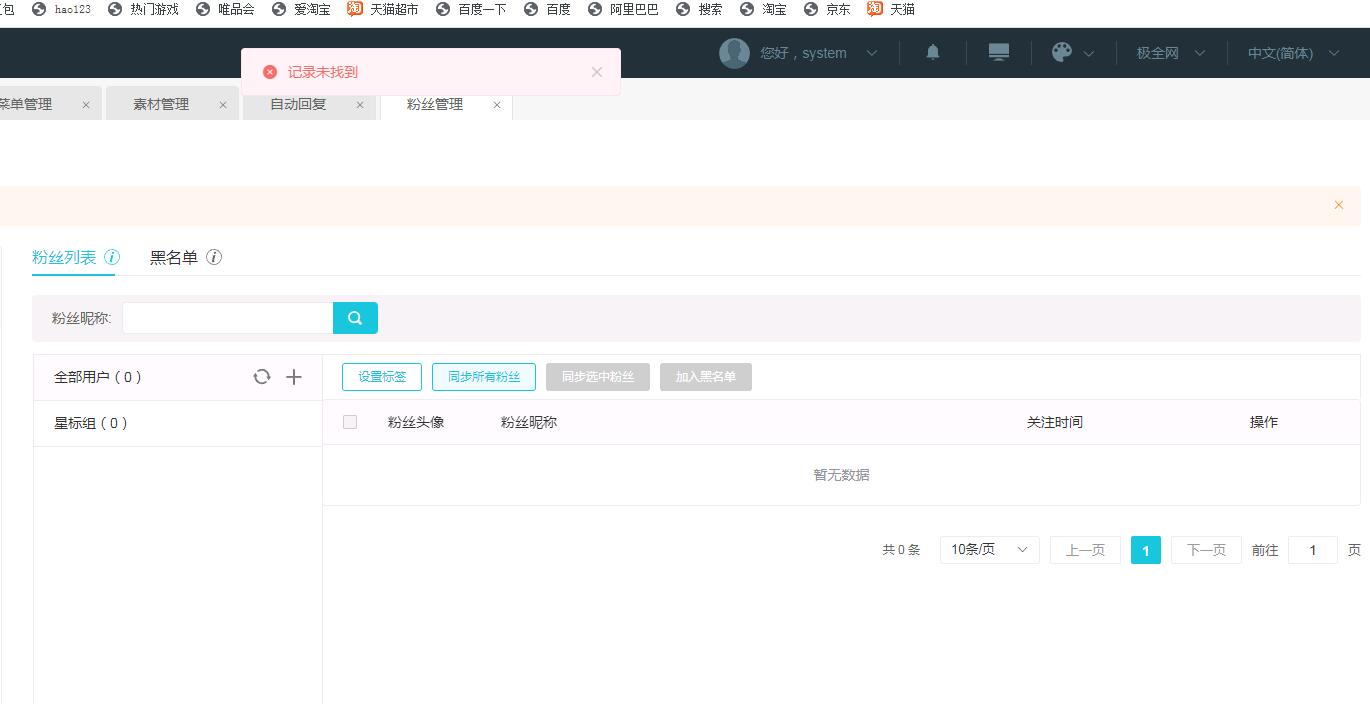Click the 设置标签 button
The width and height of the screenshot is (1370, 704).
382,377
